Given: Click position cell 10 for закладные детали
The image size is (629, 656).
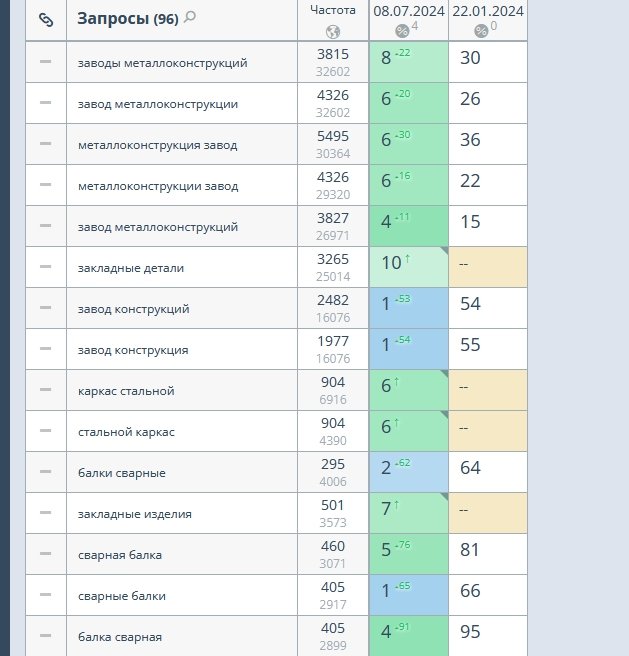Looking at the screenshot, I should coord(408,267).
